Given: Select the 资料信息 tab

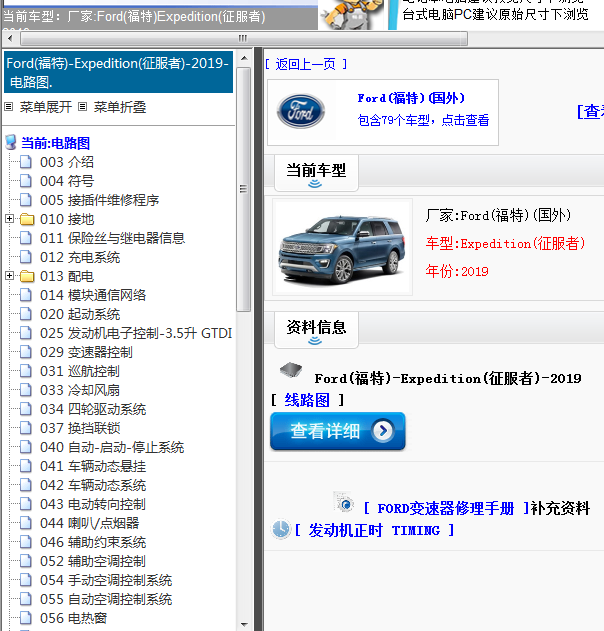Looking at the screenshot, I should (x=316, y=330).
